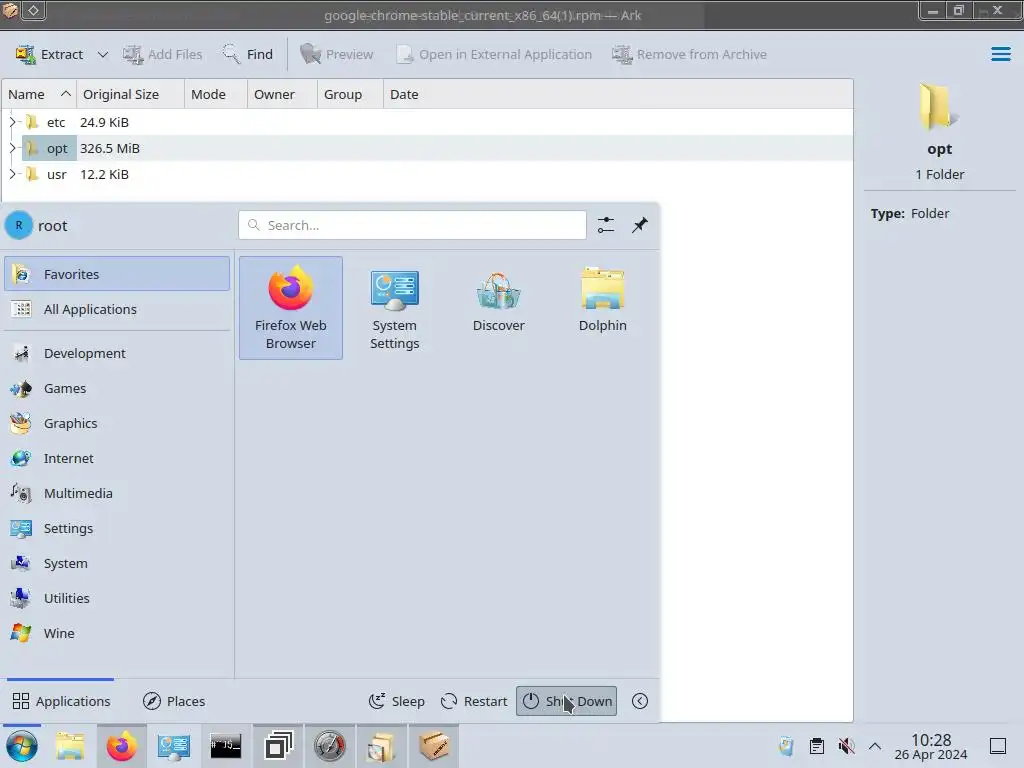Click the Ark package box taskbar icon
The width and height of the screenshot is (1024, 768).
tap(434, 746)
